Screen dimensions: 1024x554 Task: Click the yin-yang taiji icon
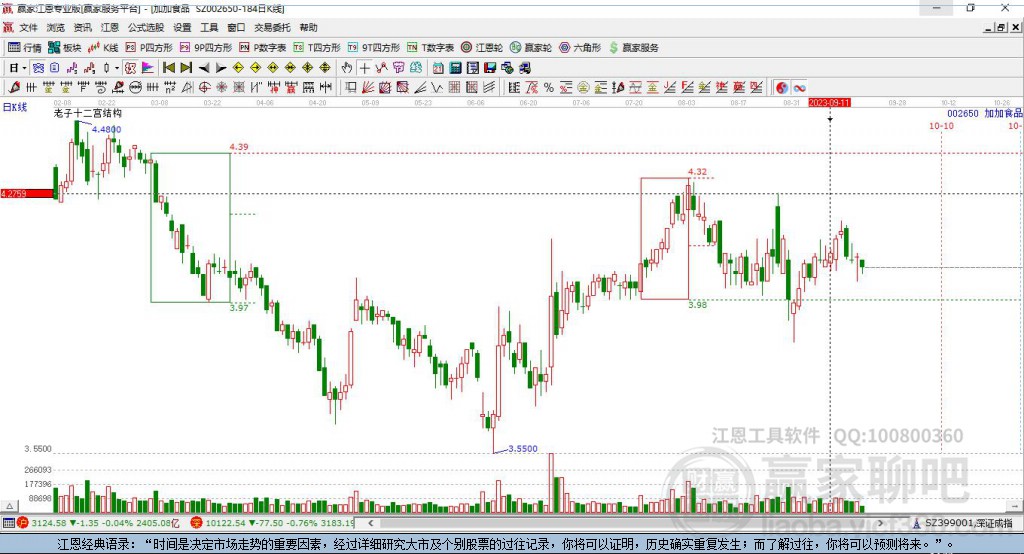click(782, 88)
